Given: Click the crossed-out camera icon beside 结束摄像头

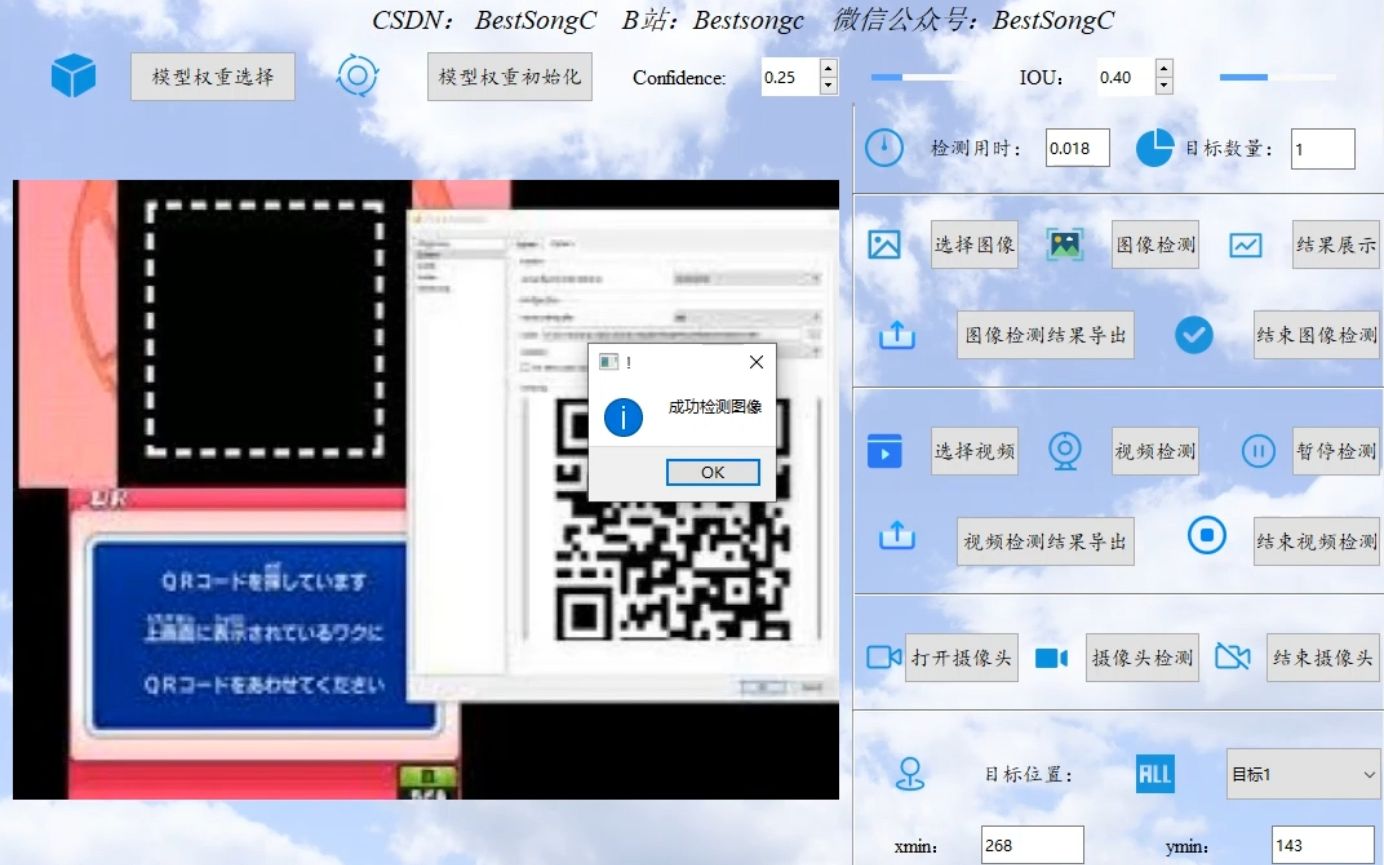Looking at the screenshot, I should pos(1233,657).
